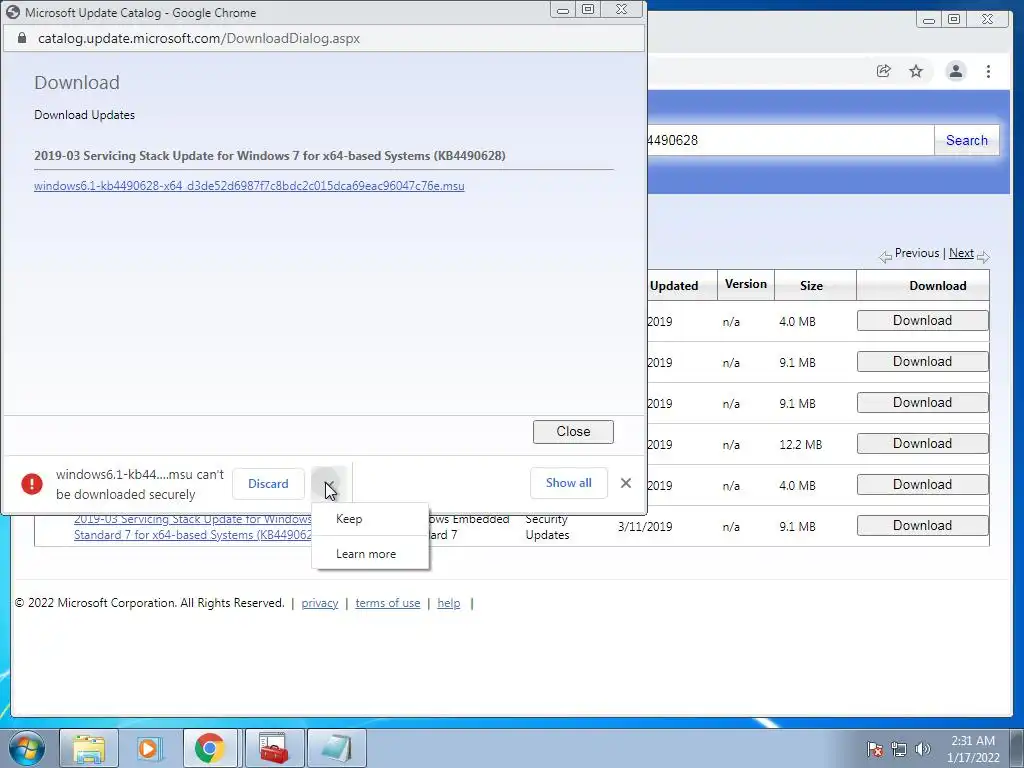
Task: Open the terms of use footer link
Action: coord(388,603)
